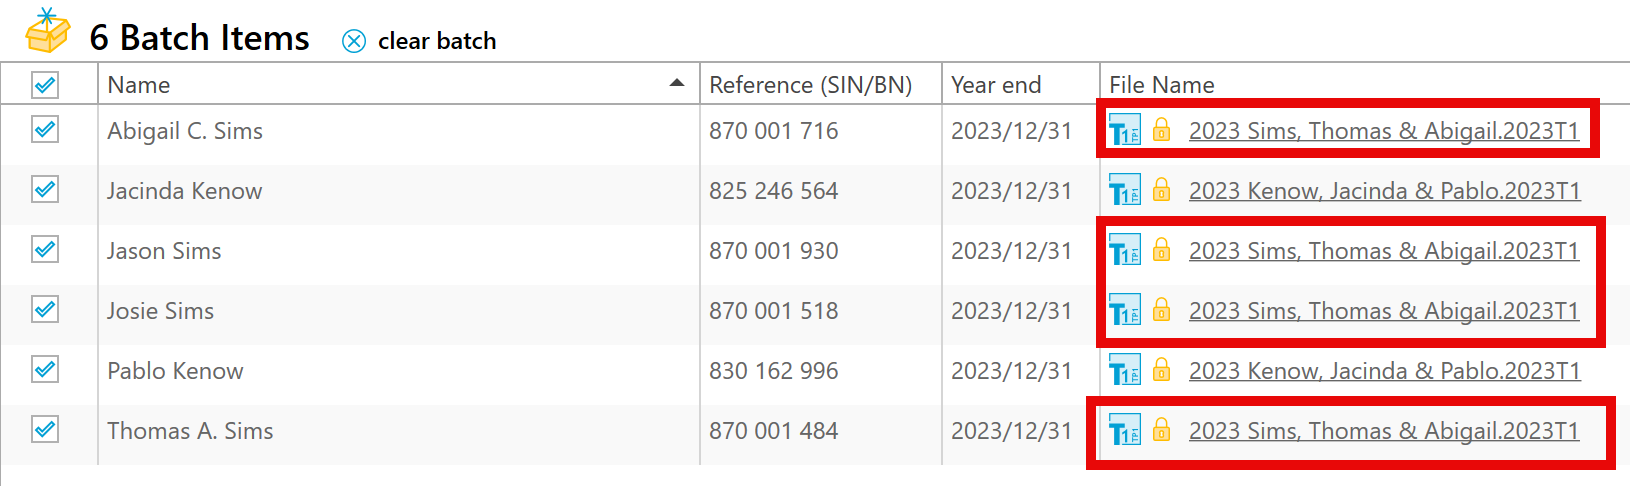Uncheck the Abigail C. Sims checkbox
This screenshot has height=486, width=1630.
[x=45, y=130]
